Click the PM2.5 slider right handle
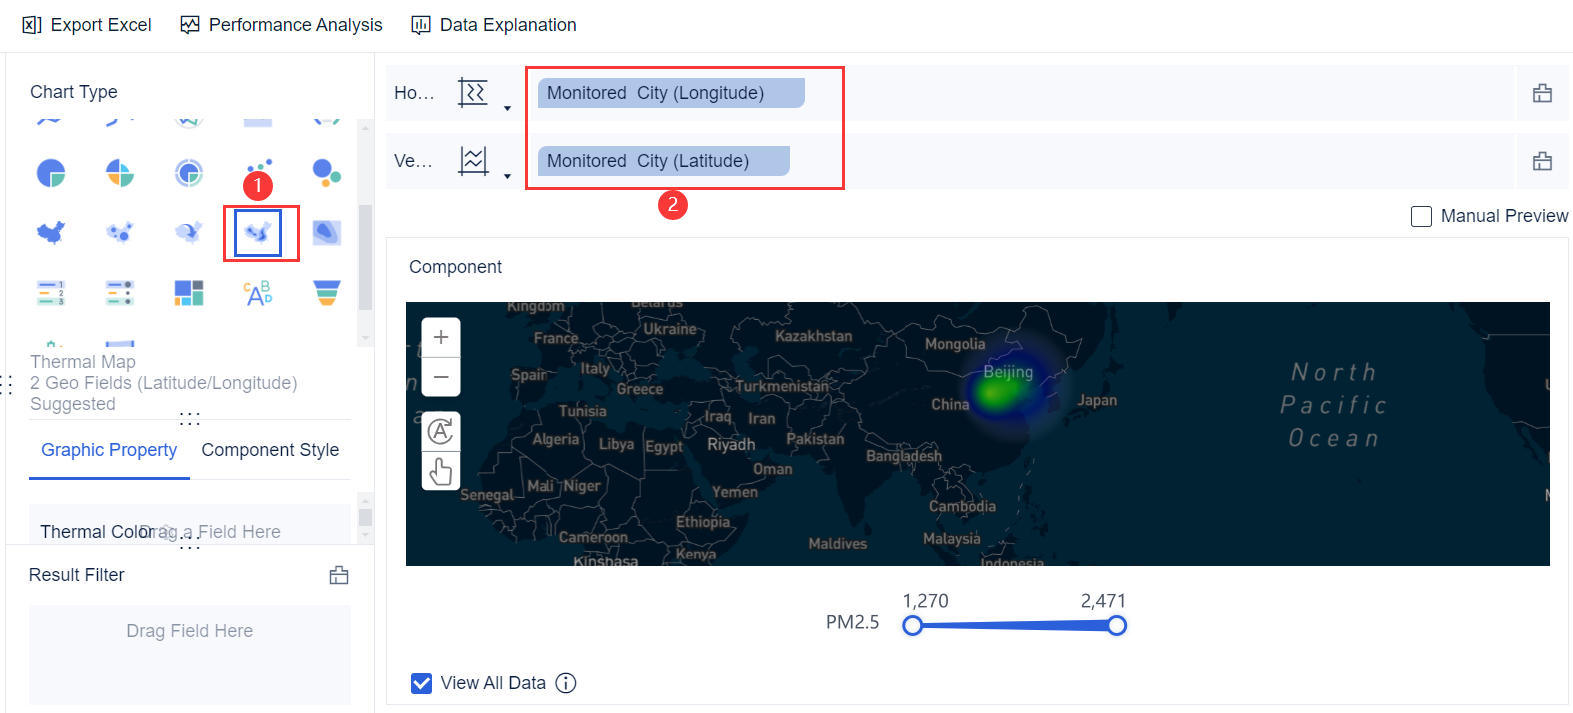Screen dimensions: 1573x713 click(1117, 626)
